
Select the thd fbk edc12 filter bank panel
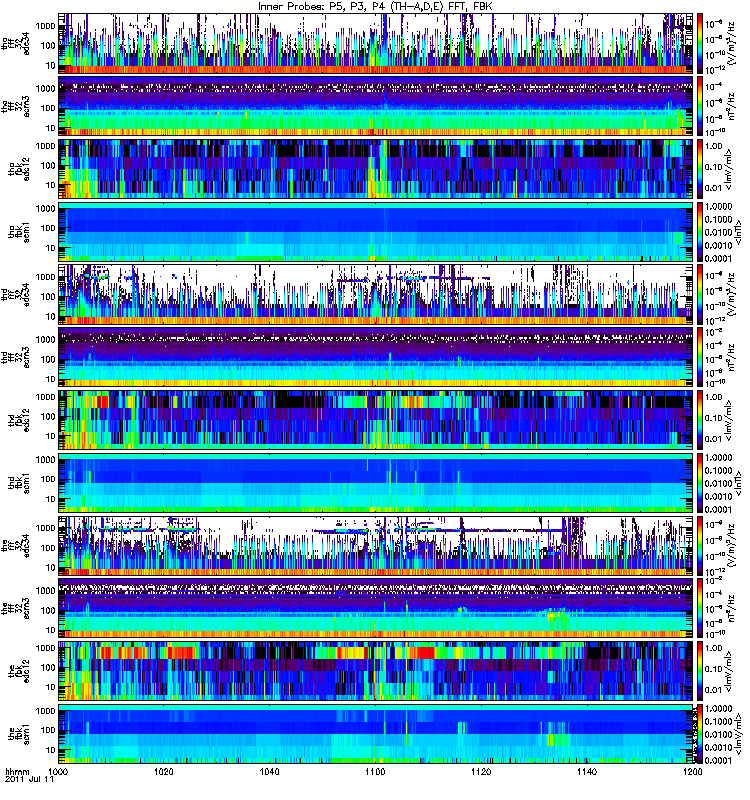(x=376, y=420)
